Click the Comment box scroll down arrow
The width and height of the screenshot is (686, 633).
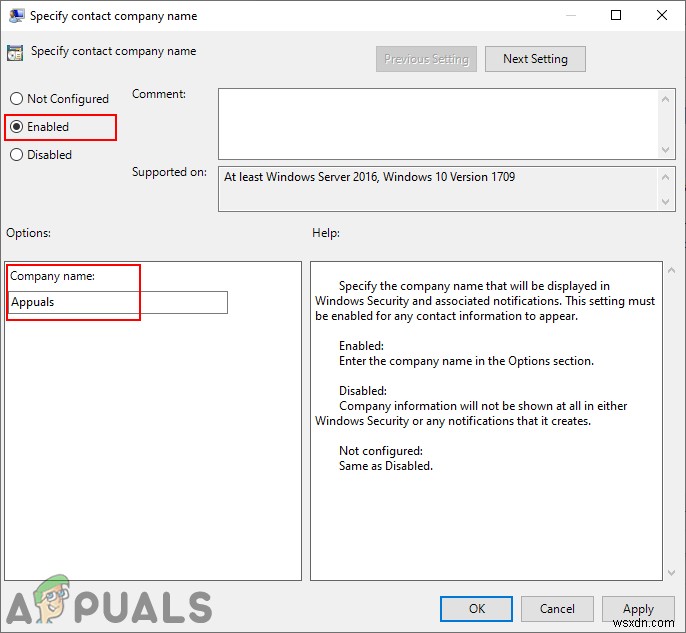click(x=665, y=150)
